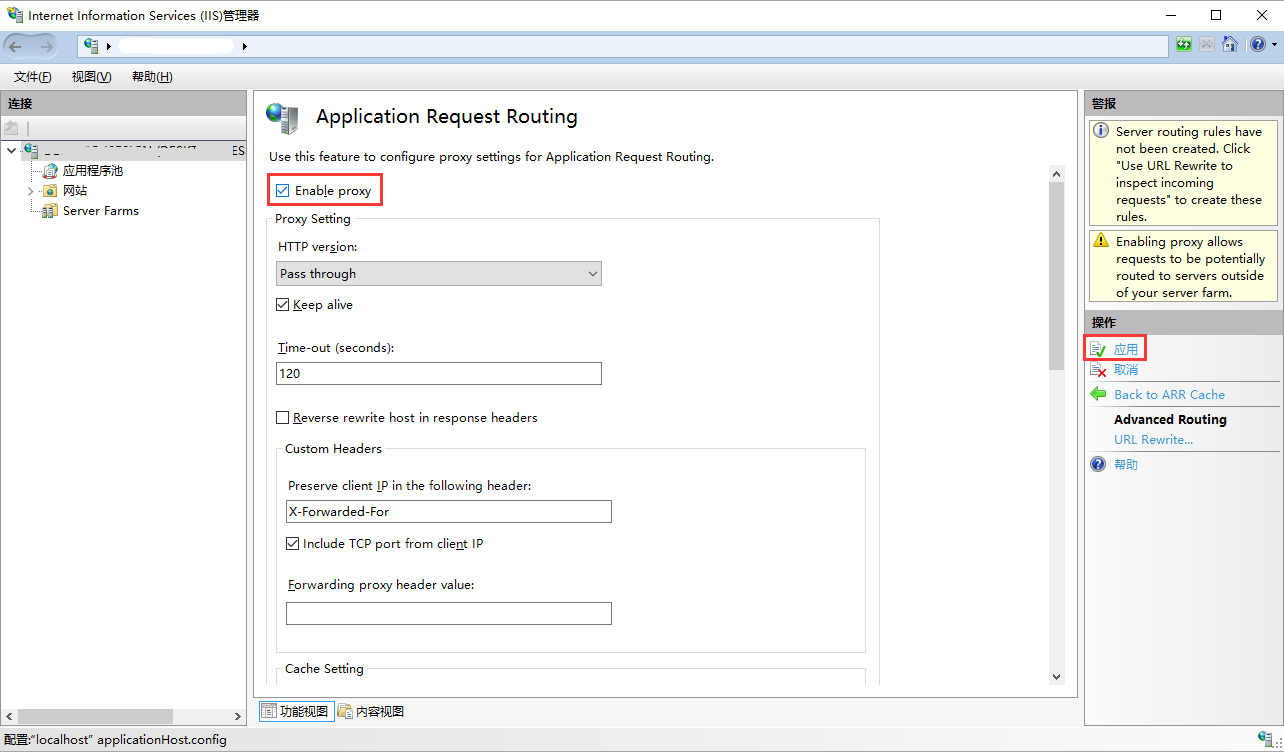
Task: Go back with the navigation back arrow
Action: pyautogui.click(x=17, y=46)
